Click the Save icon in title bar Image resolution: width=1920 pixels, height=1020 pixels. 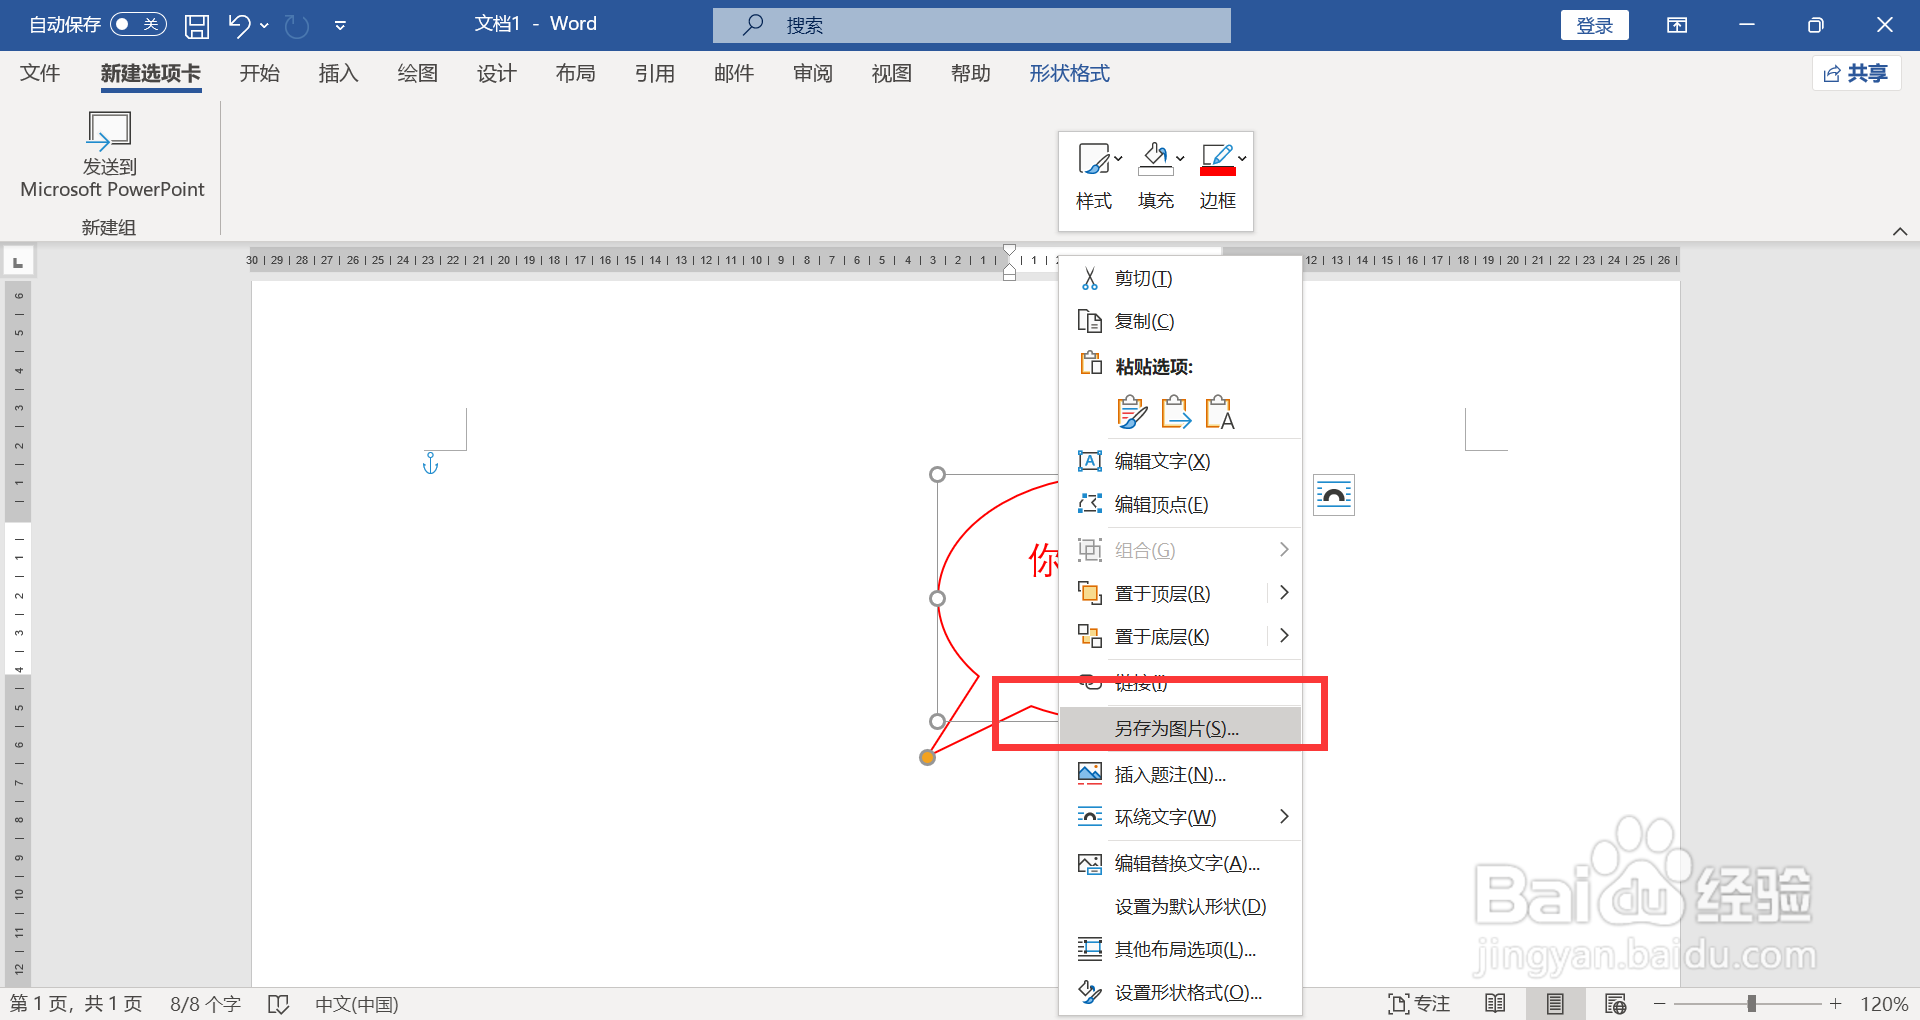[x=197, y=25]
